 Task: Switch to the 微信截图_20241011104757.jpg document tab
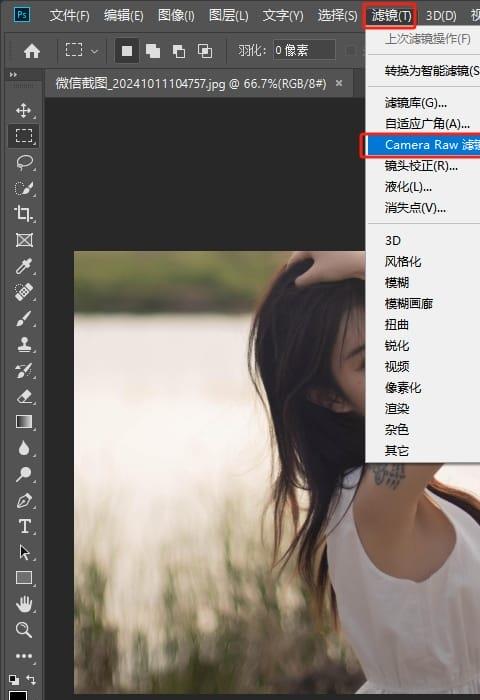(x=191, y=83)
